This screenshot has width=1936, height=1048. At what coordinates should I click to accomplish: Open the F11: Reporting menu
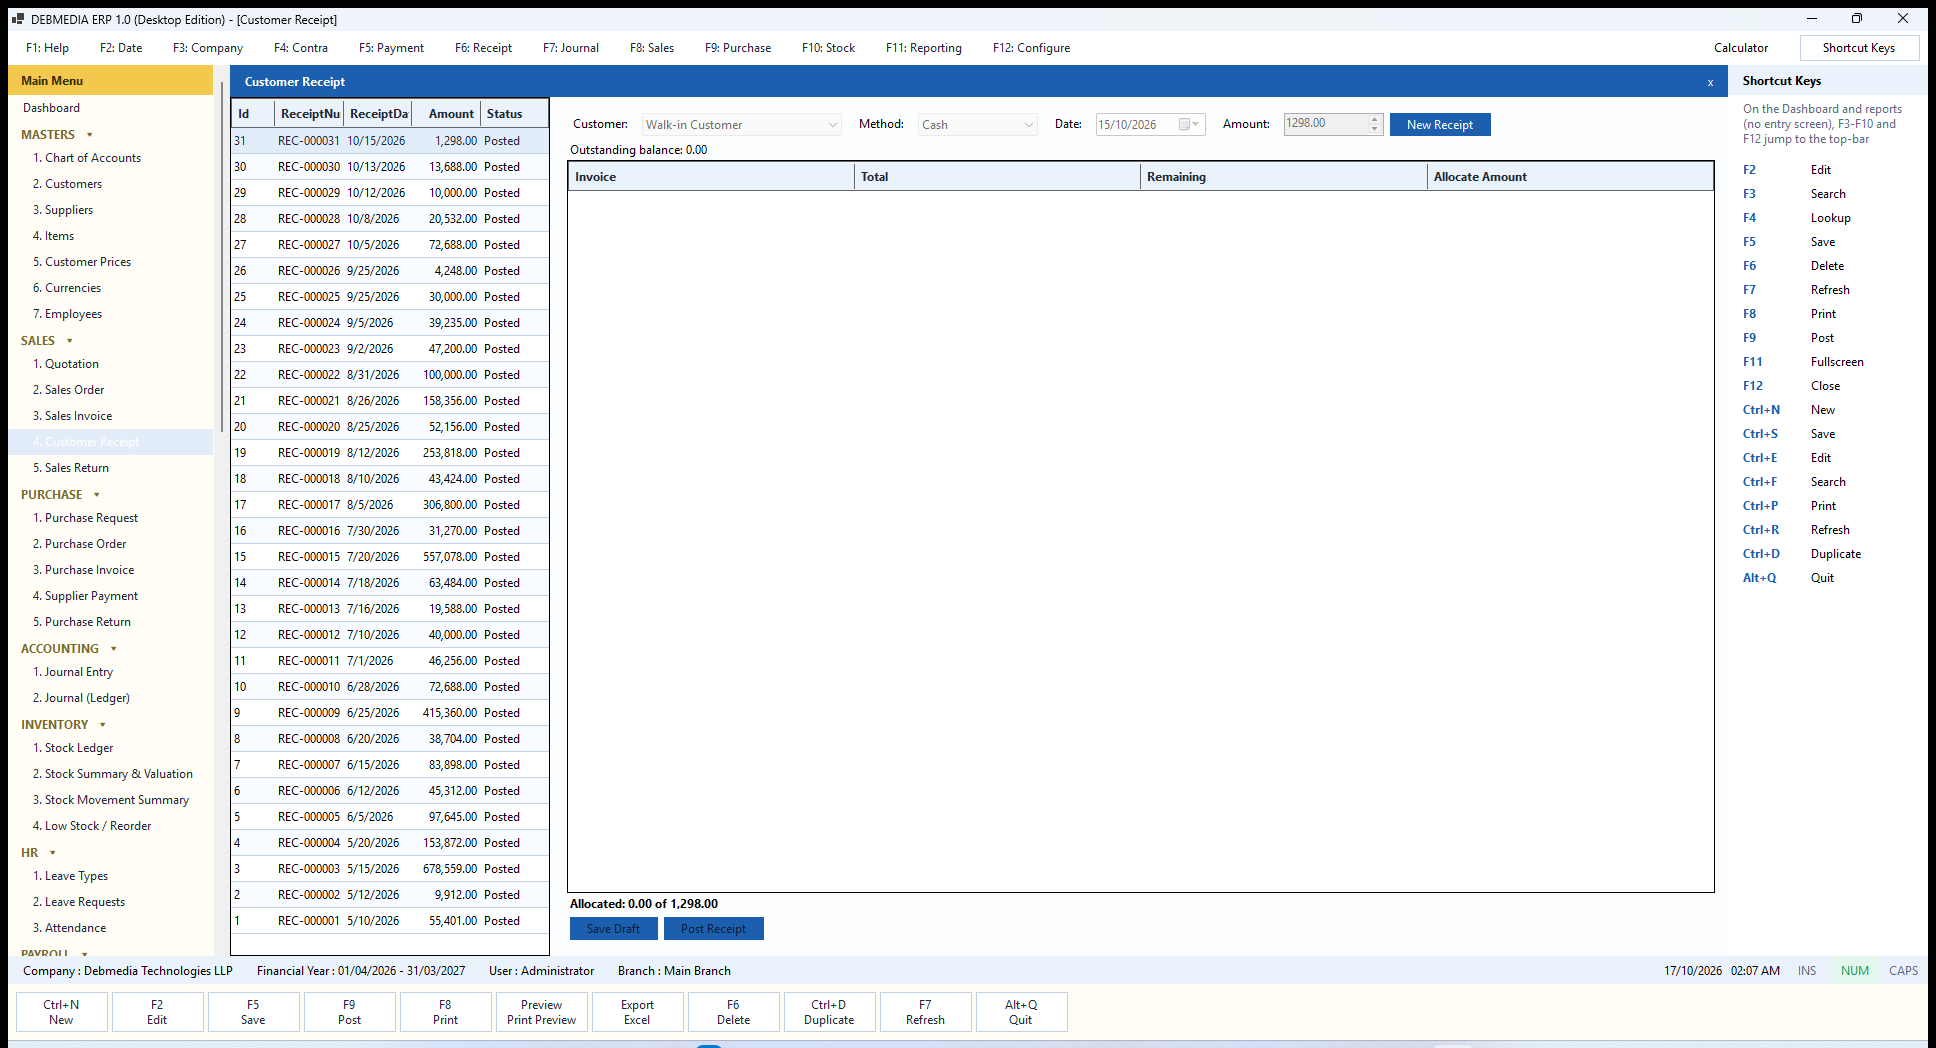[924, 48]
